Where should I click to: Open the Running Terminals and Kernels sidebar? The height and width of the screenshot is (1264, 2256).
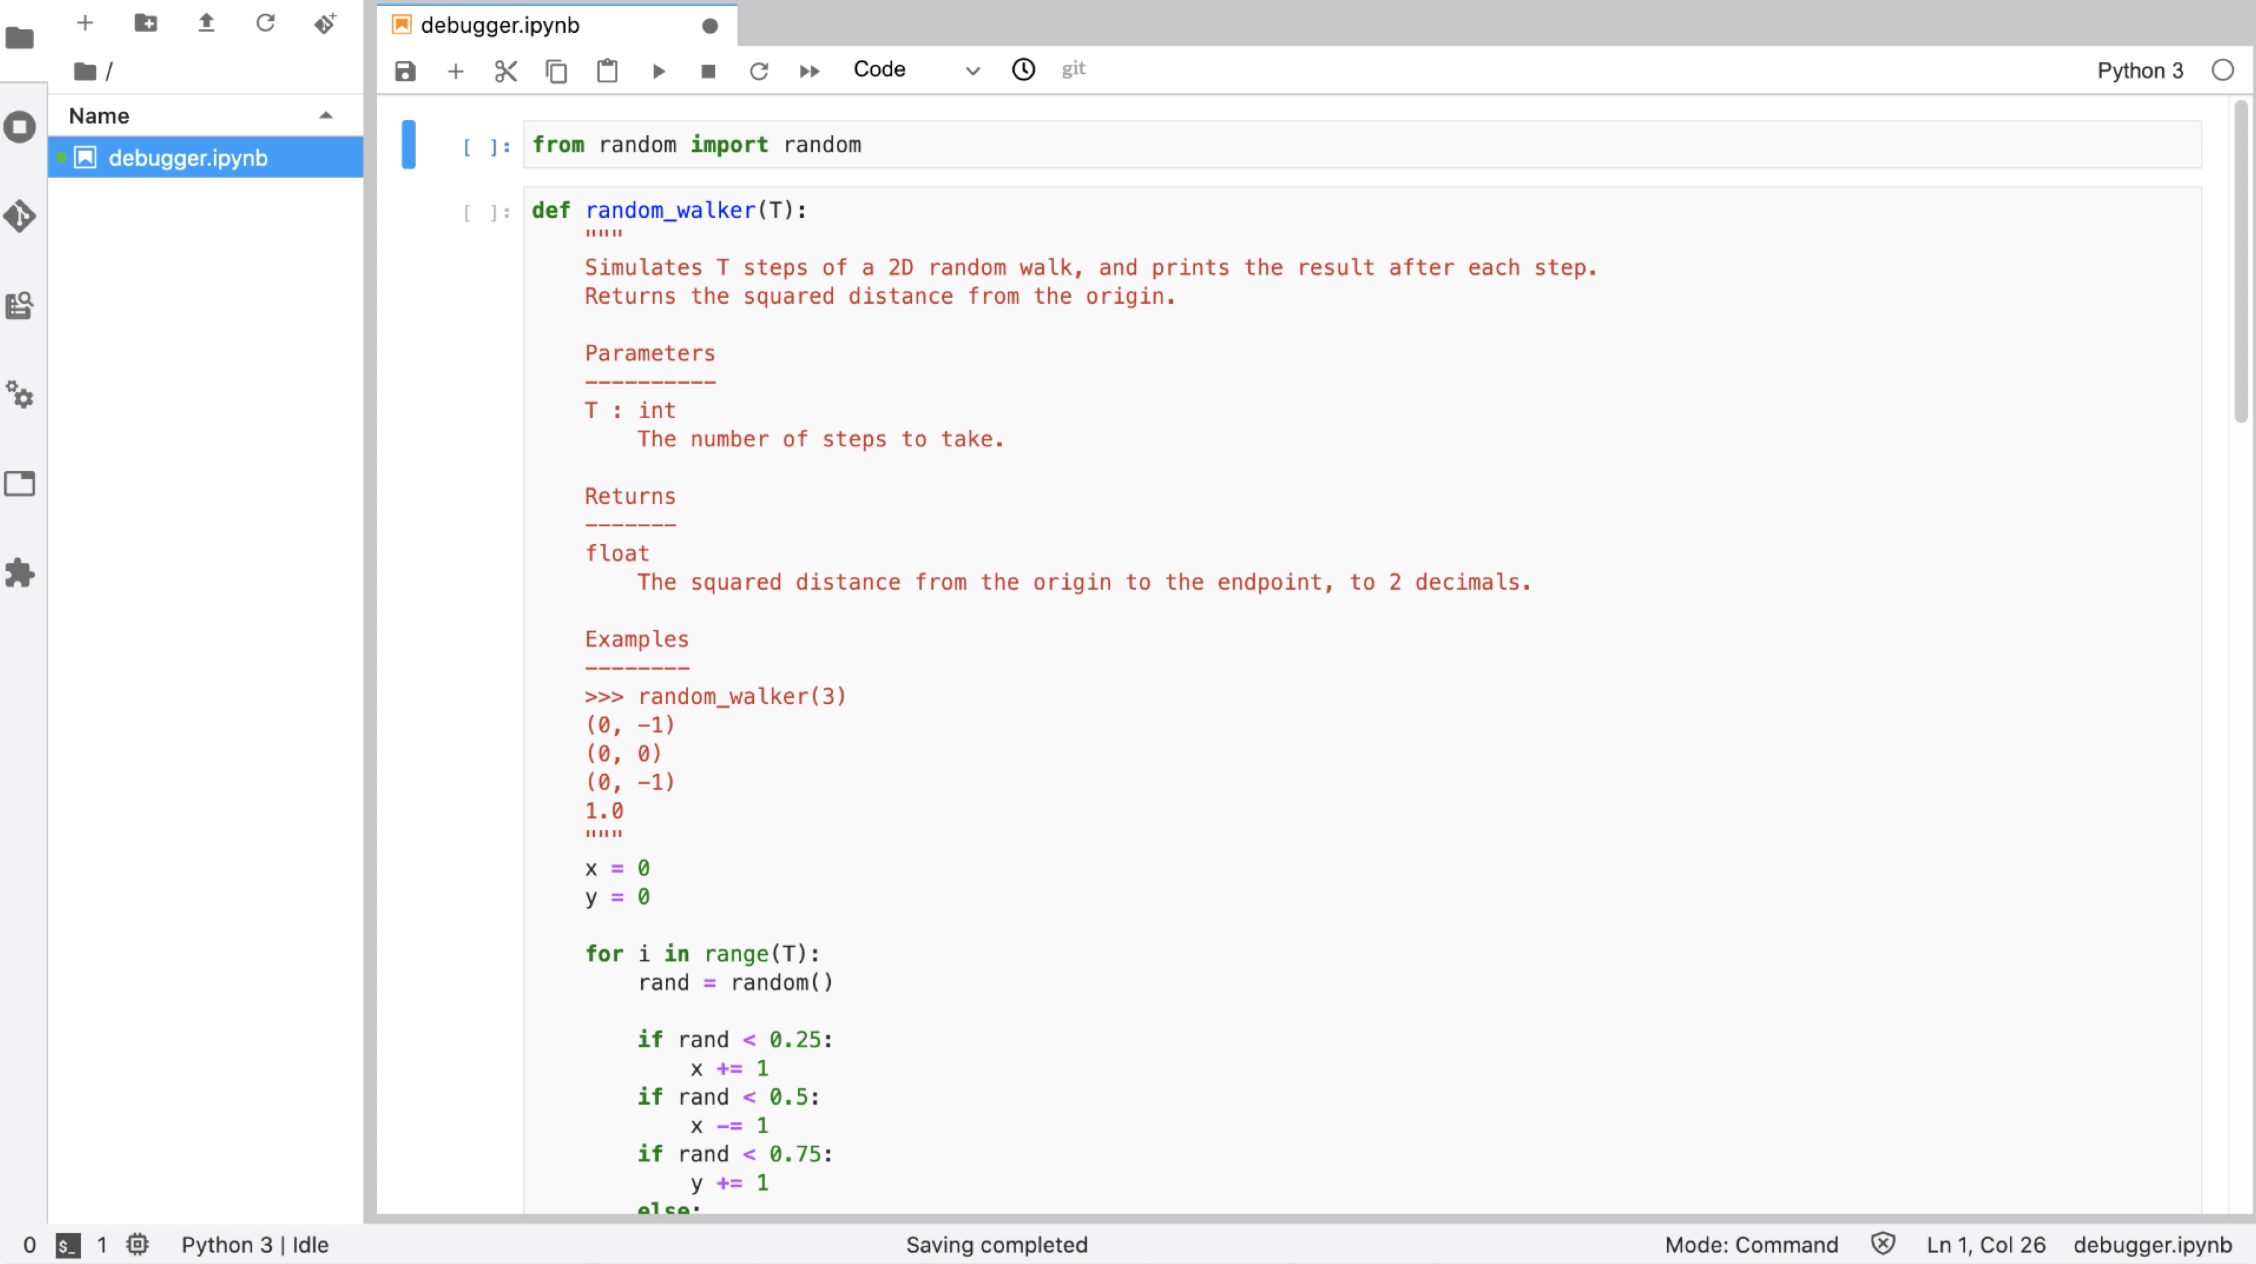pyautogui.click(x=20, y=127)
